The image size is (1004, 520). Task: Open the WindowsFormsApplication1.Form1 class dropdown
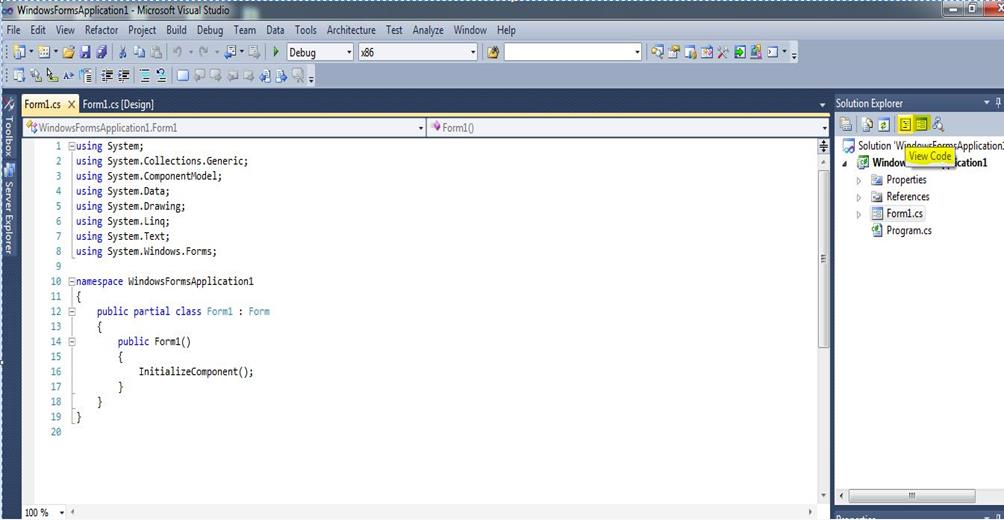421,128
